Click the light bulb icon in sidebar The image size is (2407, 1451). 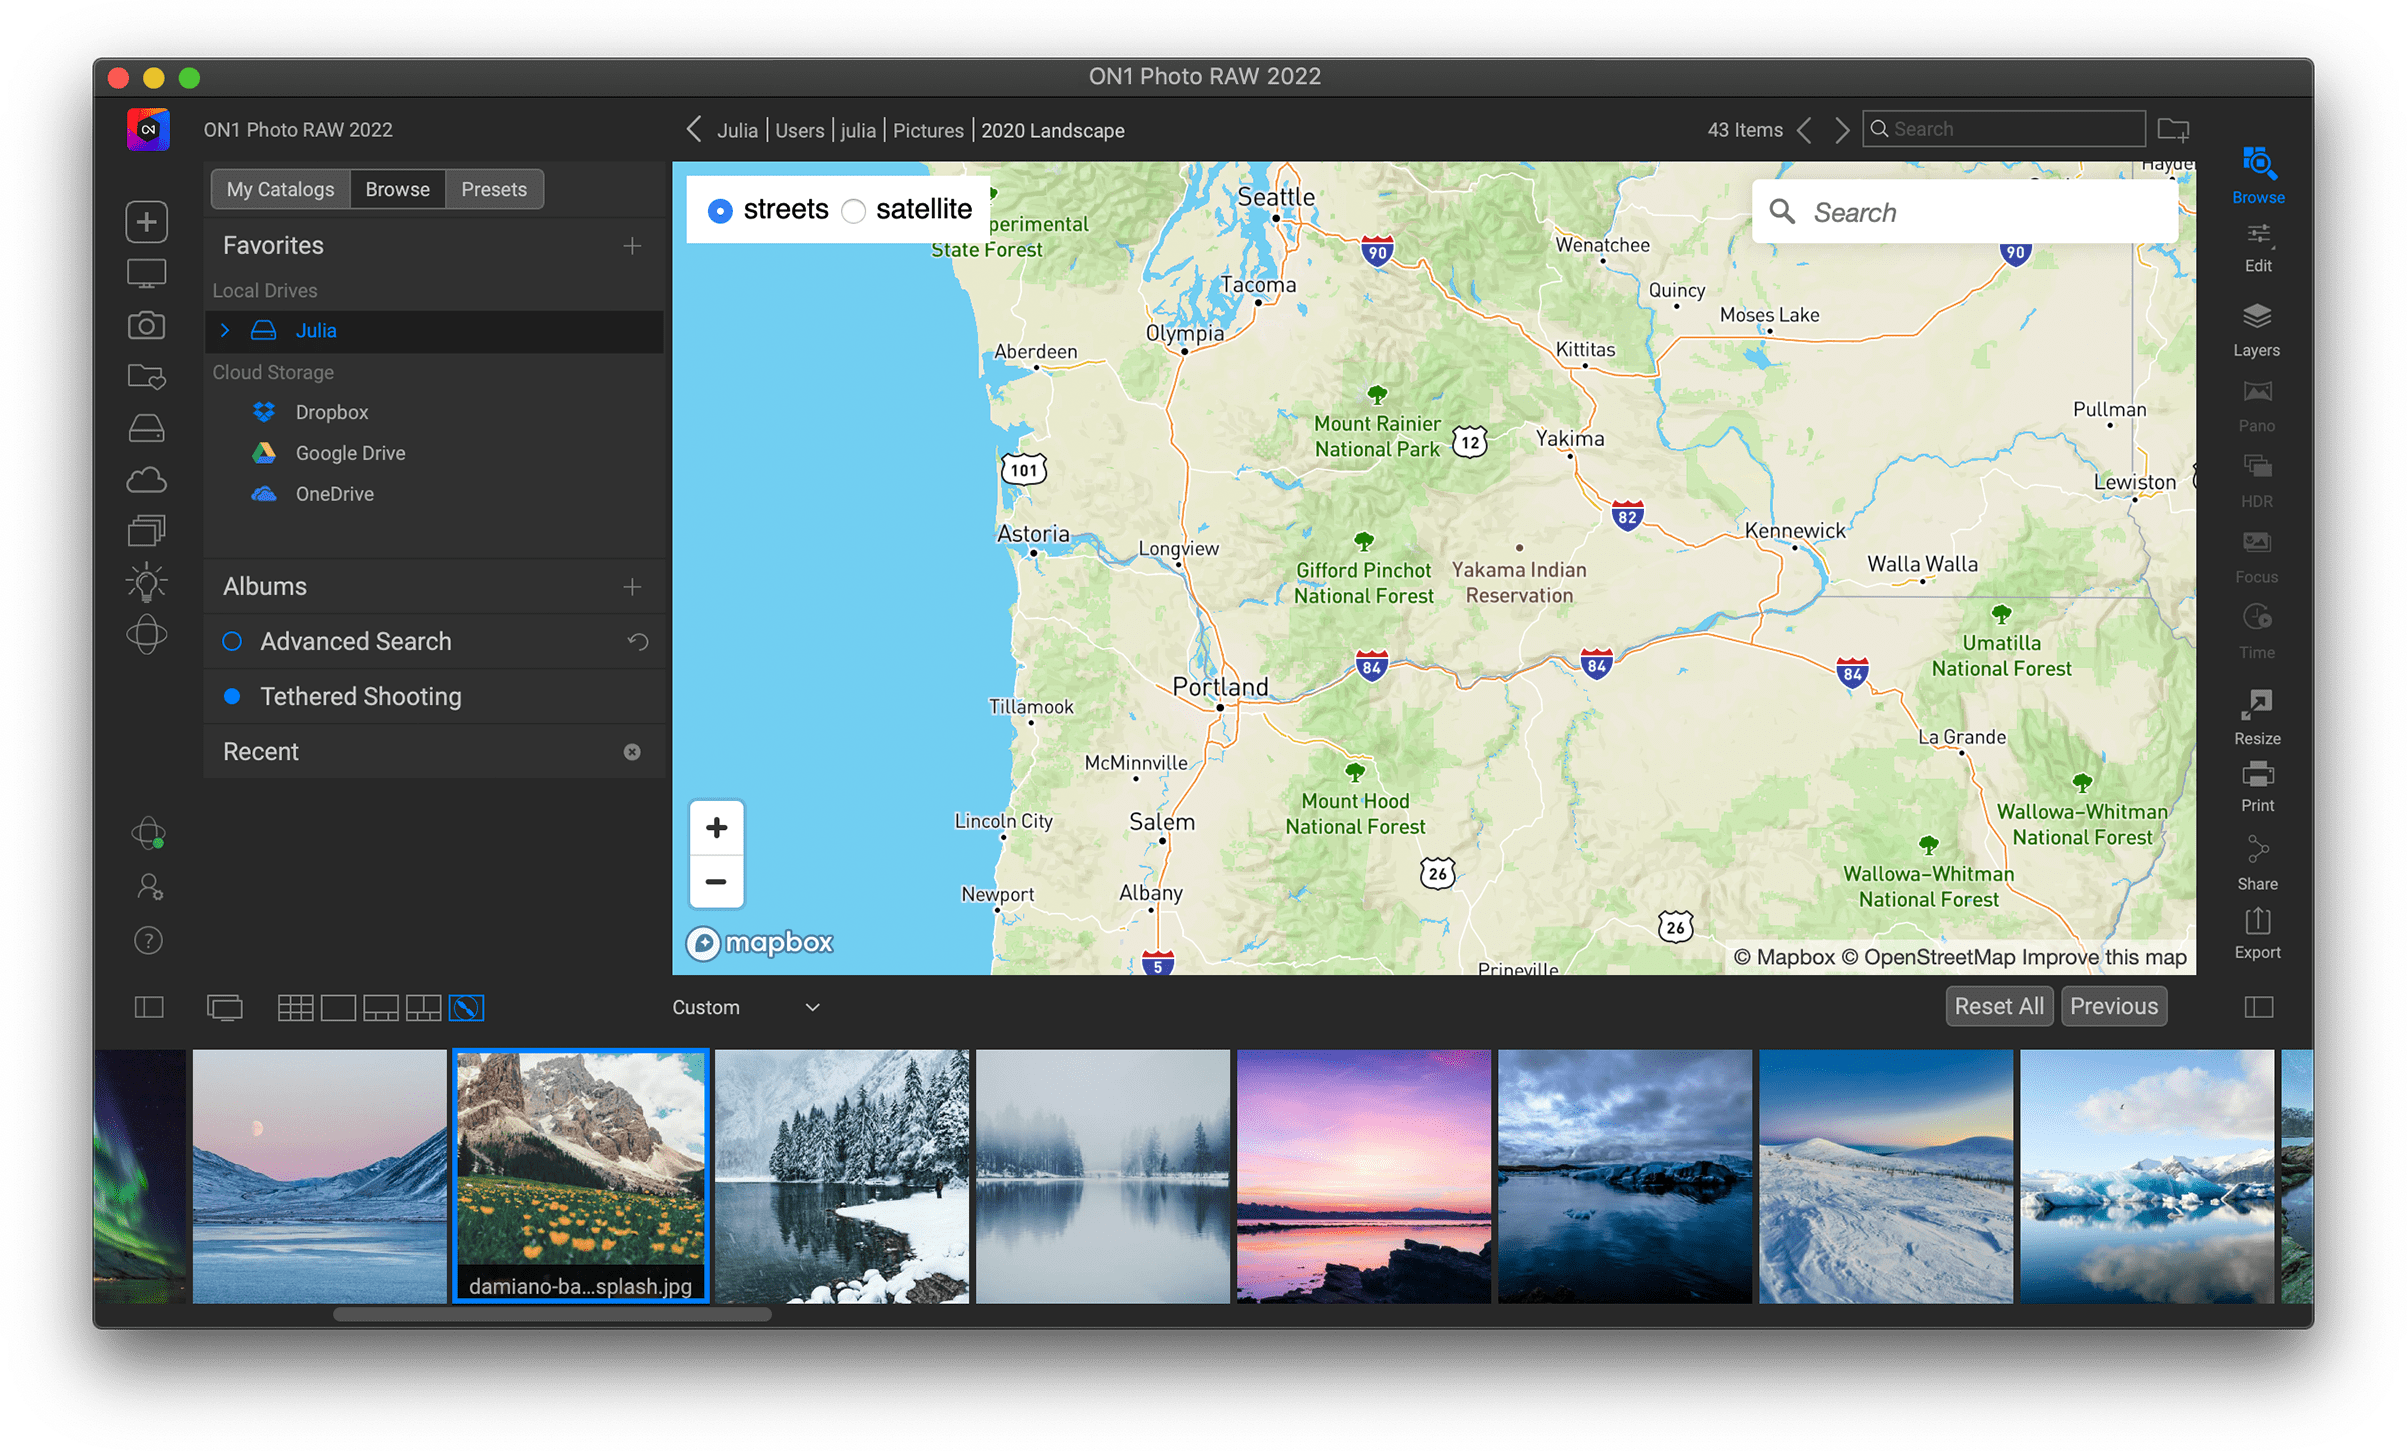[x=146, y=582]
